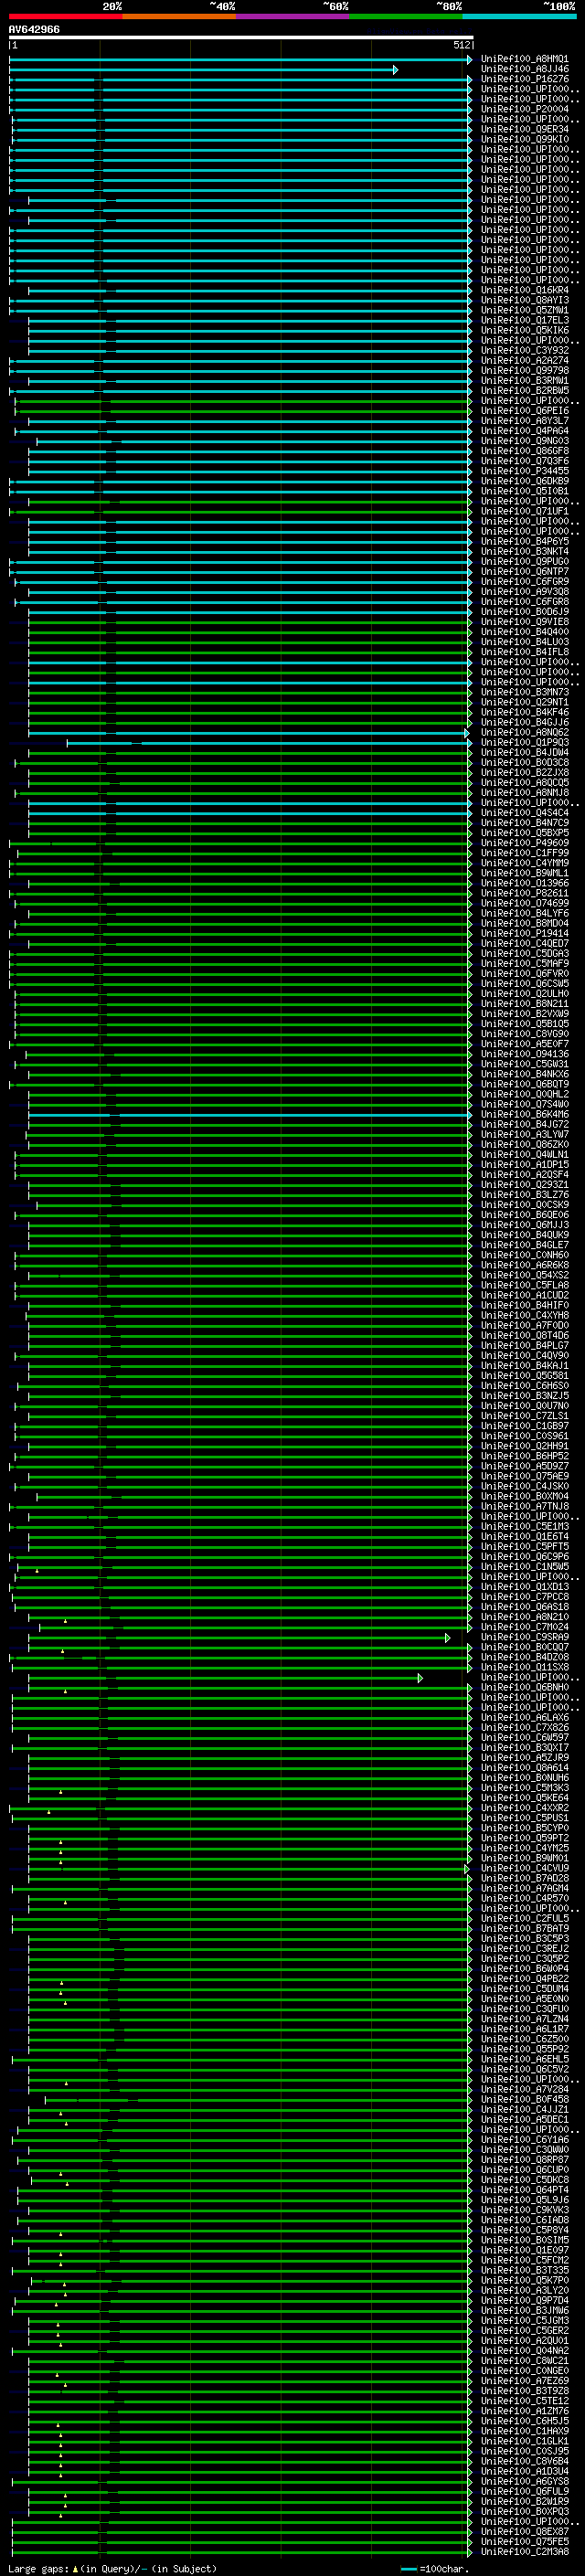Open hit UniRef100_A8JJ46
This screenshot has height=2576, width=585.
point(524,69)
